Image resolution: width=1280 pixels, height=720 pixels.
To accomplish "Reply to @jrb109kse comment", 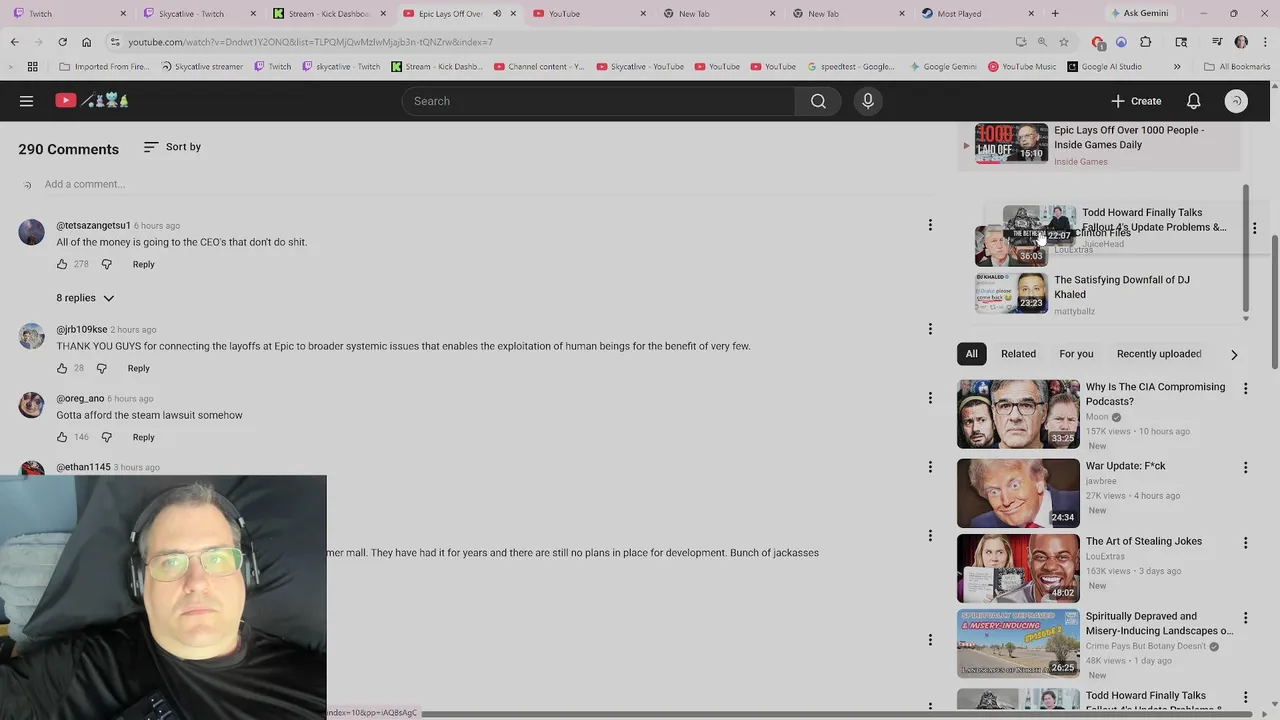I will click(x=138, y=368).
